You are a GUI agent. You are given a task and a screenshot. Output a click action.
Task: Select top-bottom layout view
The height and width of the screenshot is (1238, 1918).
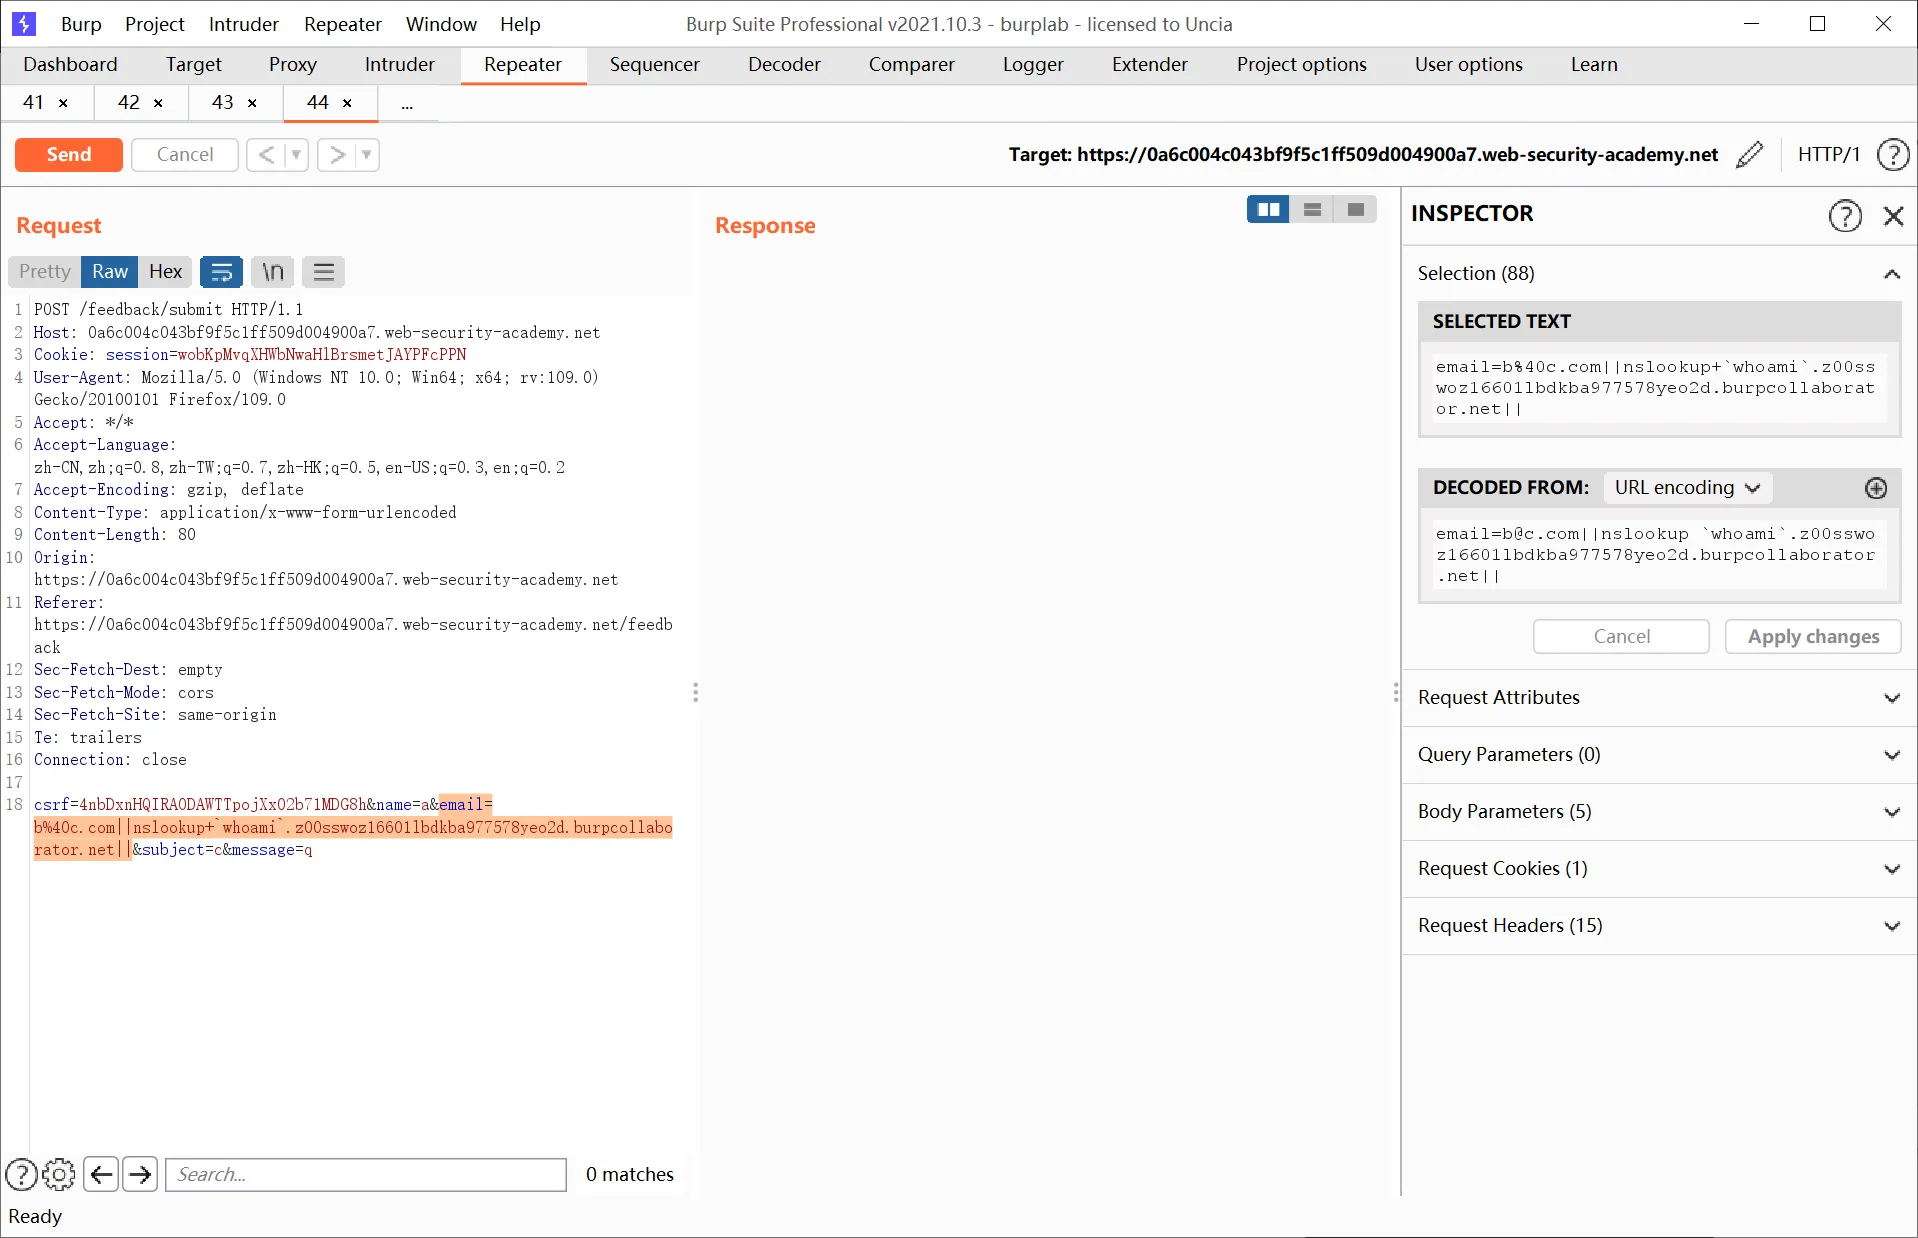1312,210
